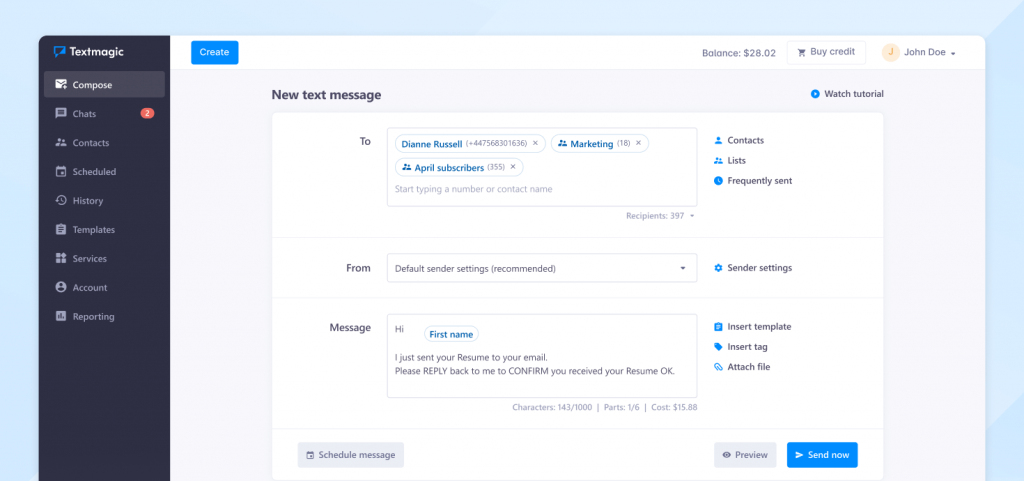Click the Textmagic logo icon
Image resolution: width=1024 pixels, height=481 pixels.
tap(60, 52)
